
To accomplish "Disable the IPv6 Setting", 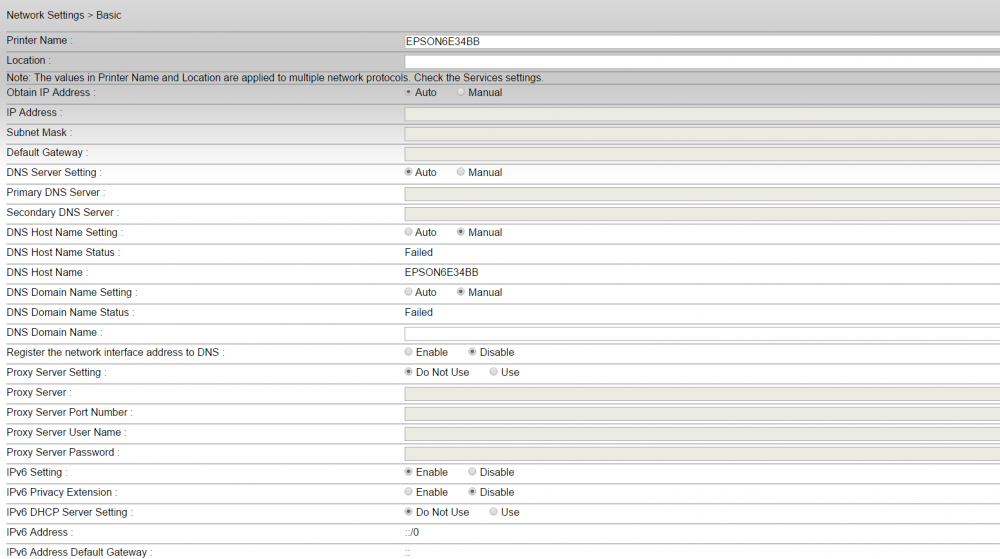I will [472, 472].
